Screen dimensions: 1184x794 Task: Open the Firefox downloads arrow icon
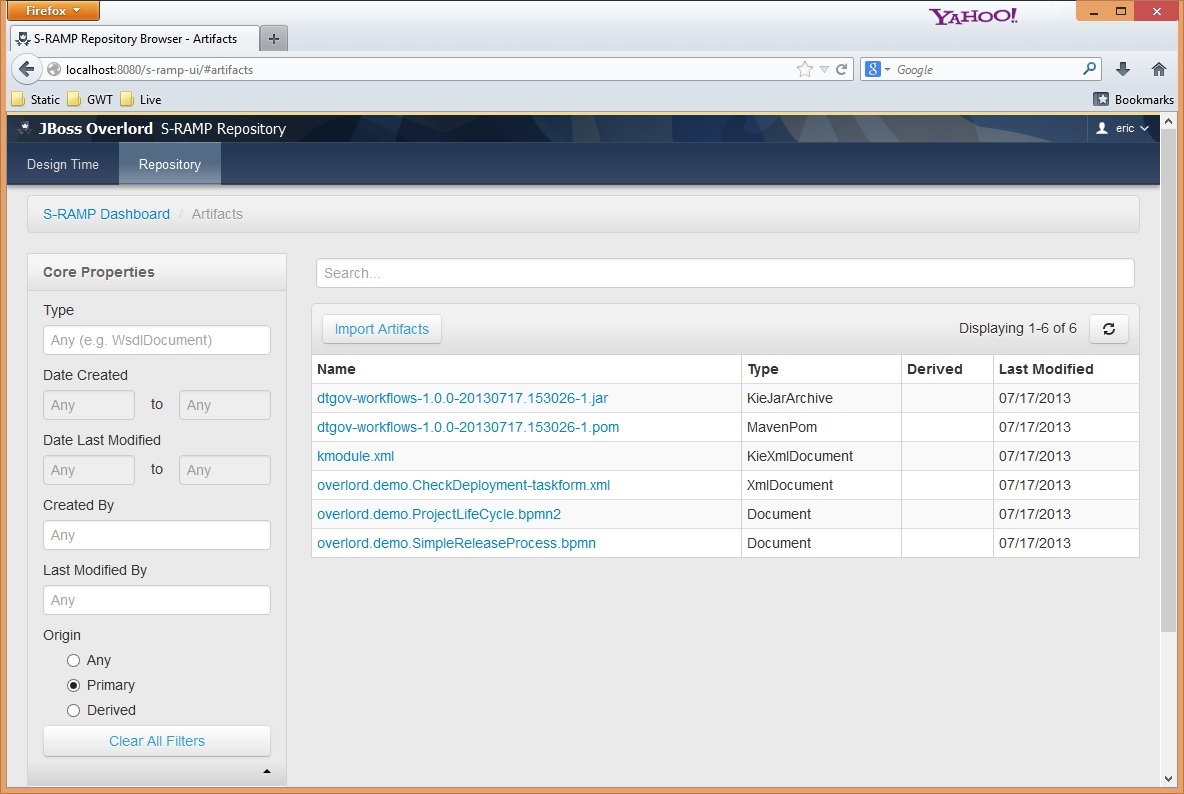tap(1123, 69)
